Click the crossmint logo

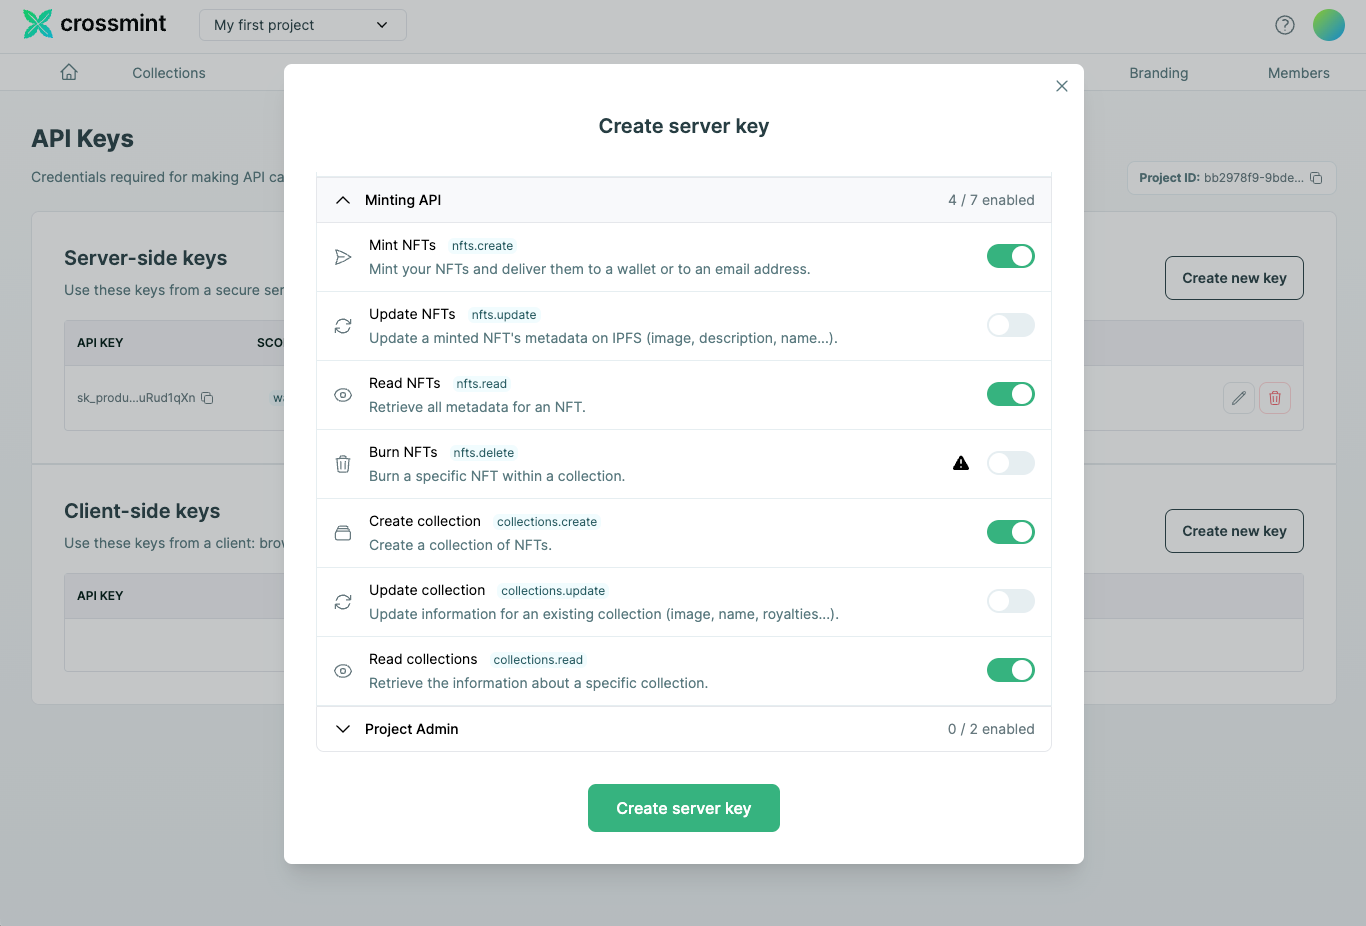tap(95, 24)
